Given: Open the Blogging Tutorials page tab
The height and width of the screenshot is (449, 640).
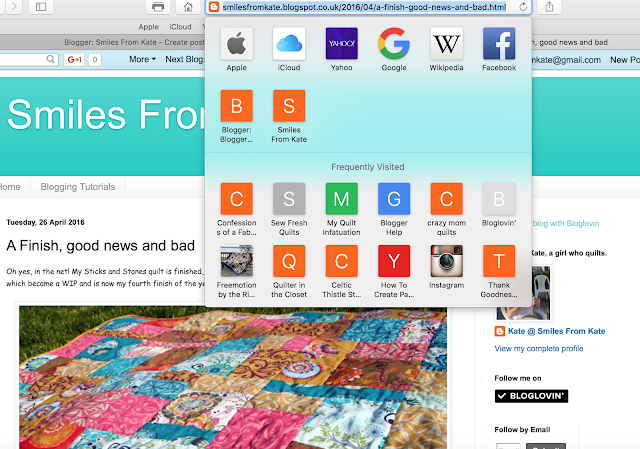Looking at the screenshot, I should 78,187.
